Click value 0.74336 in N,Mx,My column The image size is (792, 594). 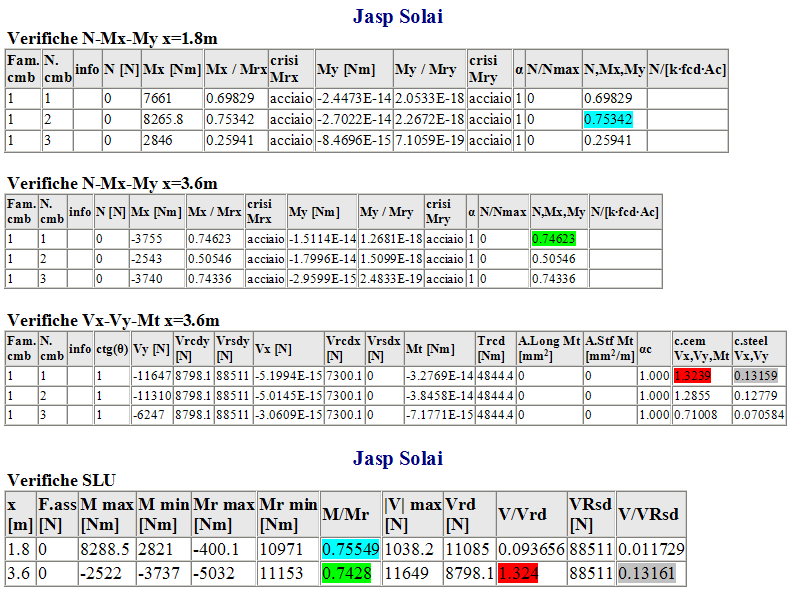tap(553, 279)
